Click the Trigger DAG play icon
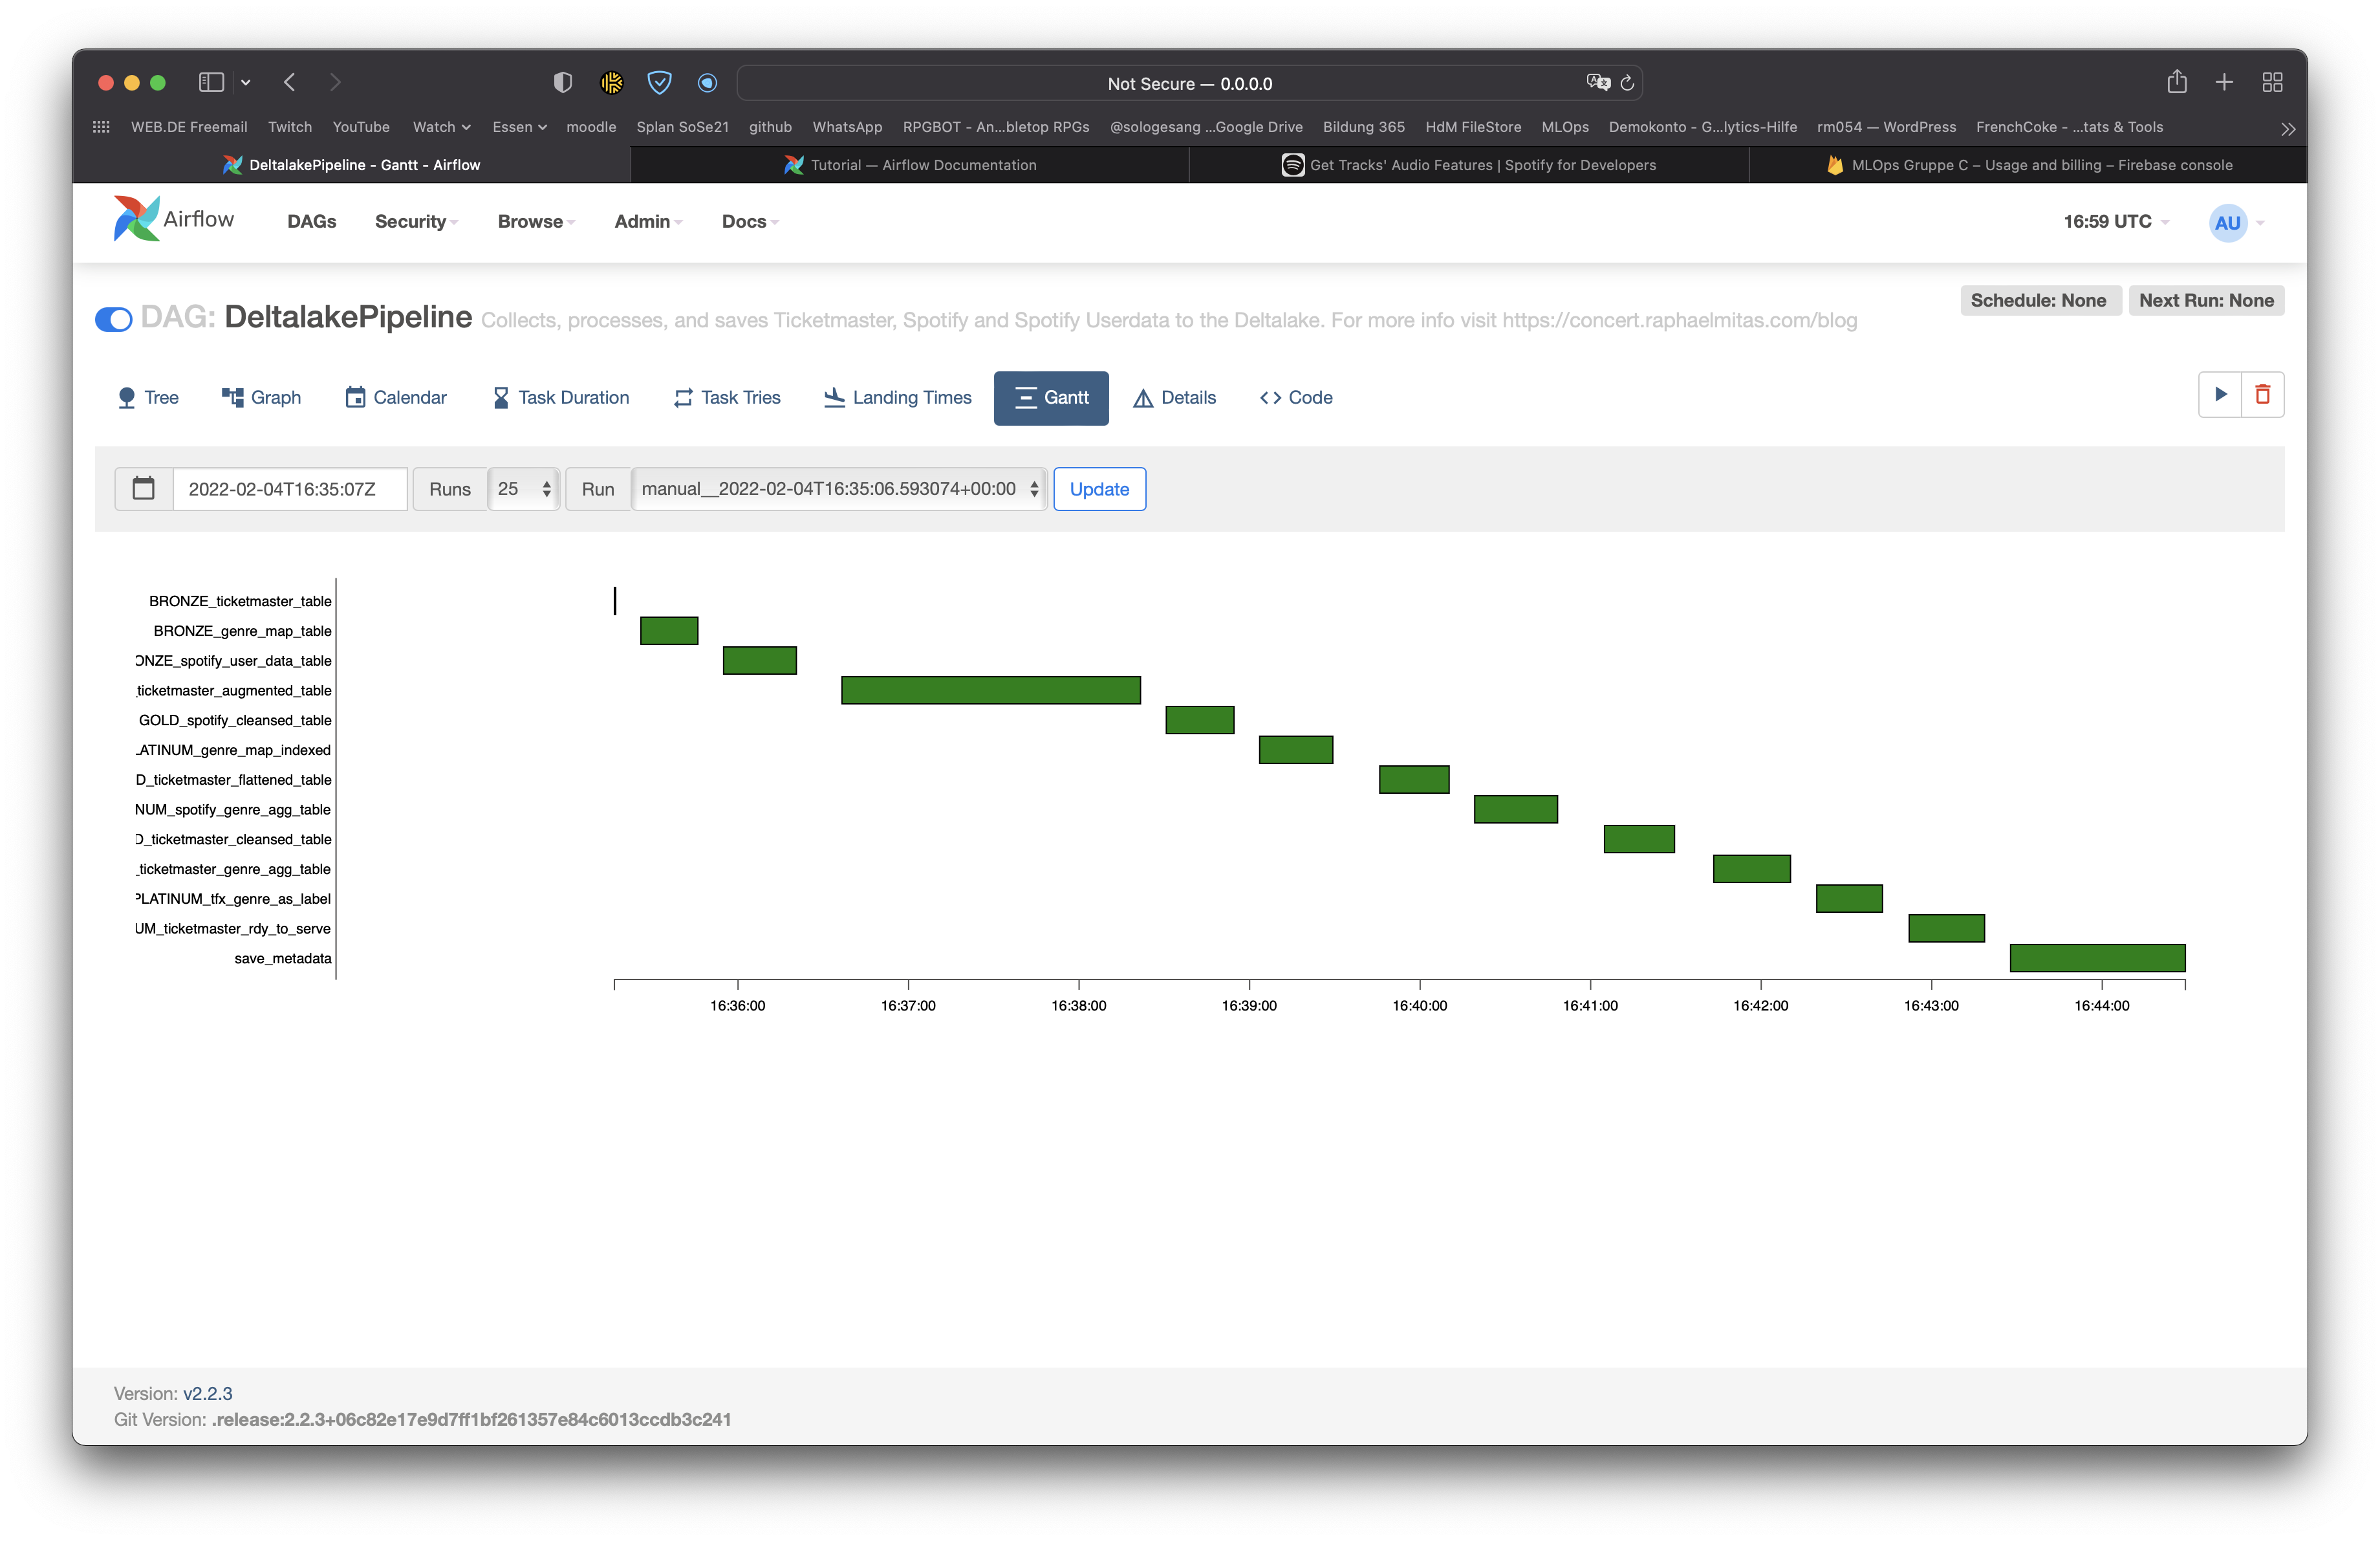The height and width of the screenshot is (1541, 2380). click(x=2220, y=394)
